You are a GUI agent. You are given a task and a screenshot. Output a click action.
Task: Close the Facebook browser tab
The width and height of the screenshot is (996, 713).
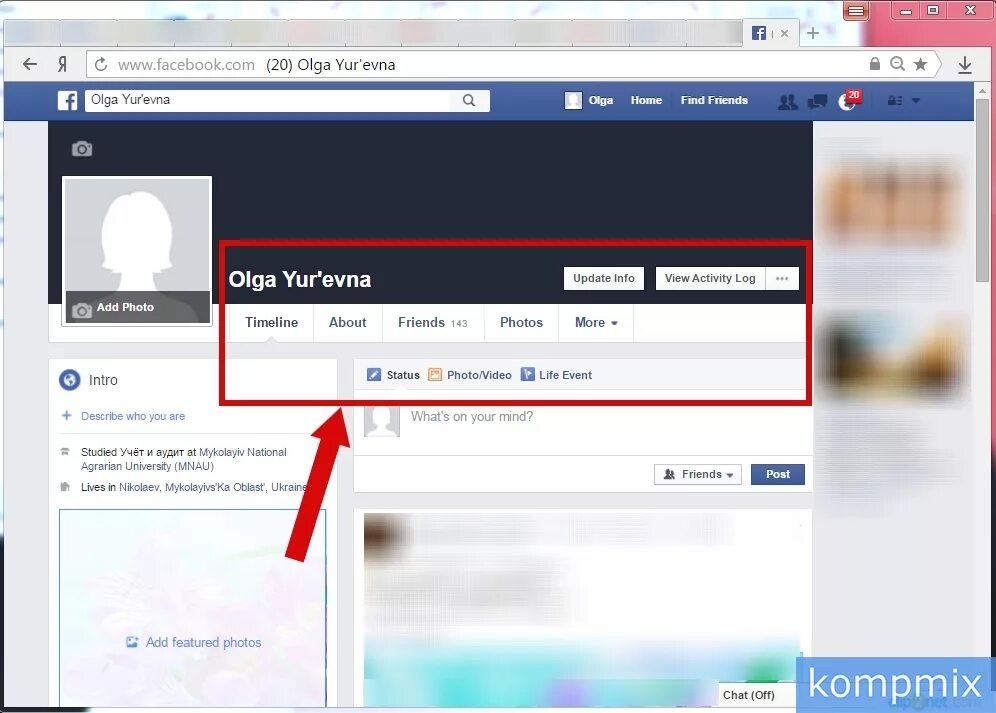point(784,34)
